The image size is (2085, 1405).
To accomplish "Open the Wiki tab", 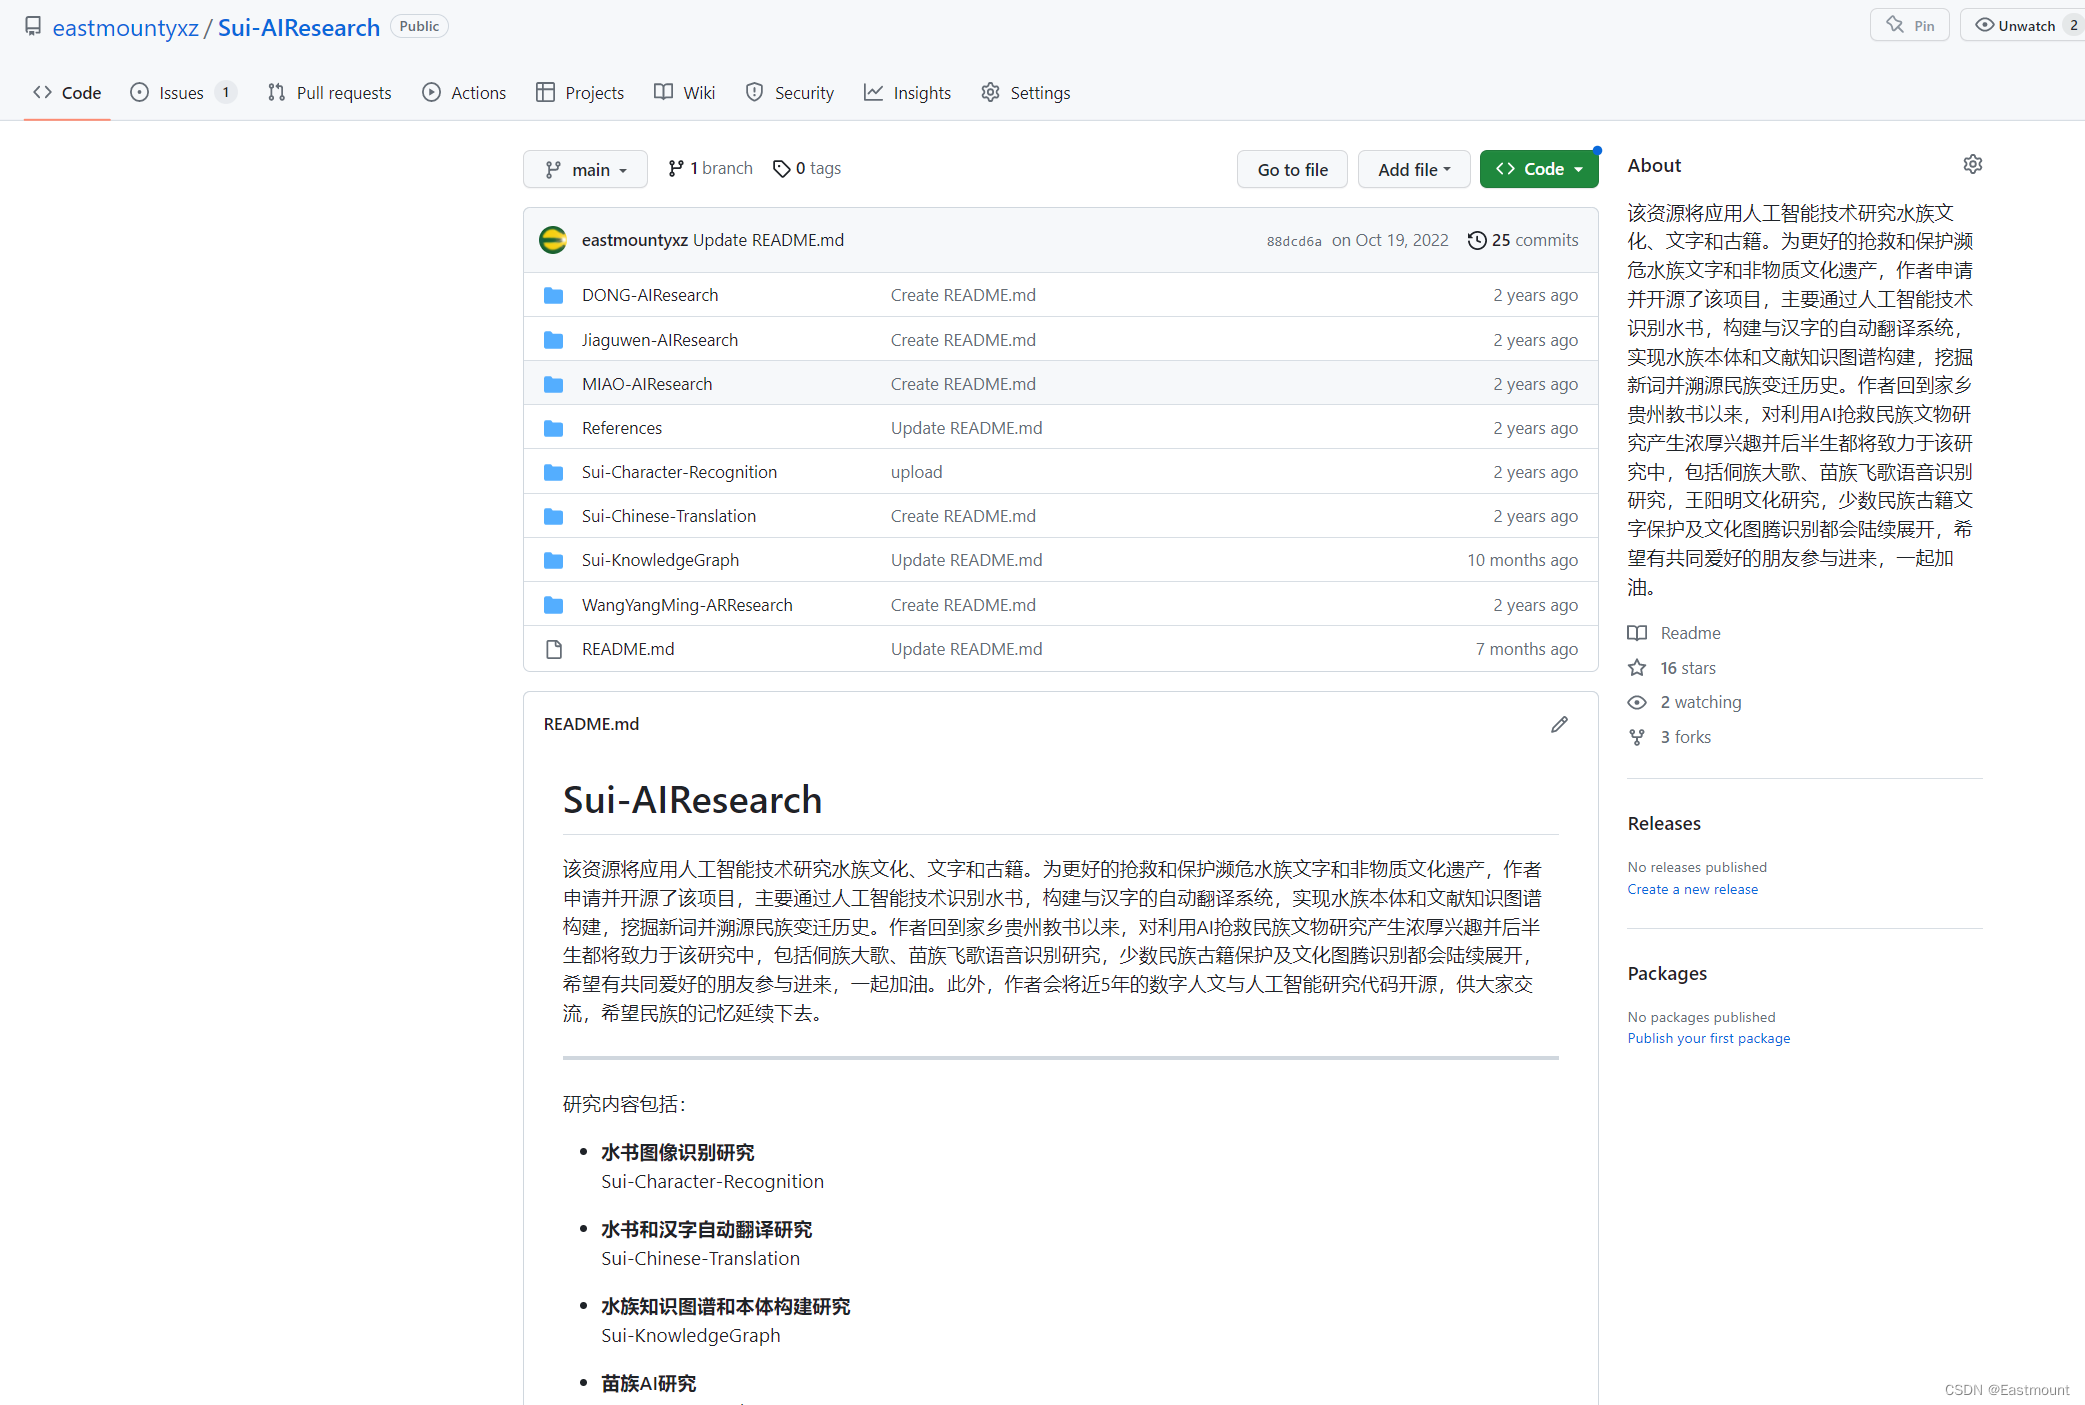I will (685, 92).
